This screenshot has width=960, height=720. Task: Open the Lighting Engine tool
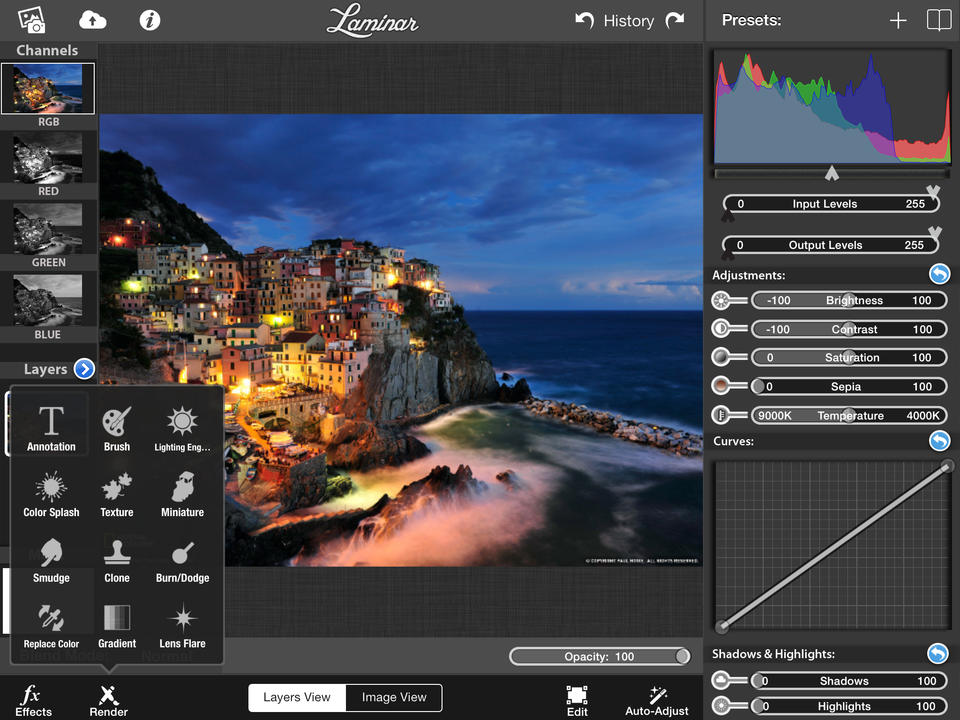tap(182, 429)
